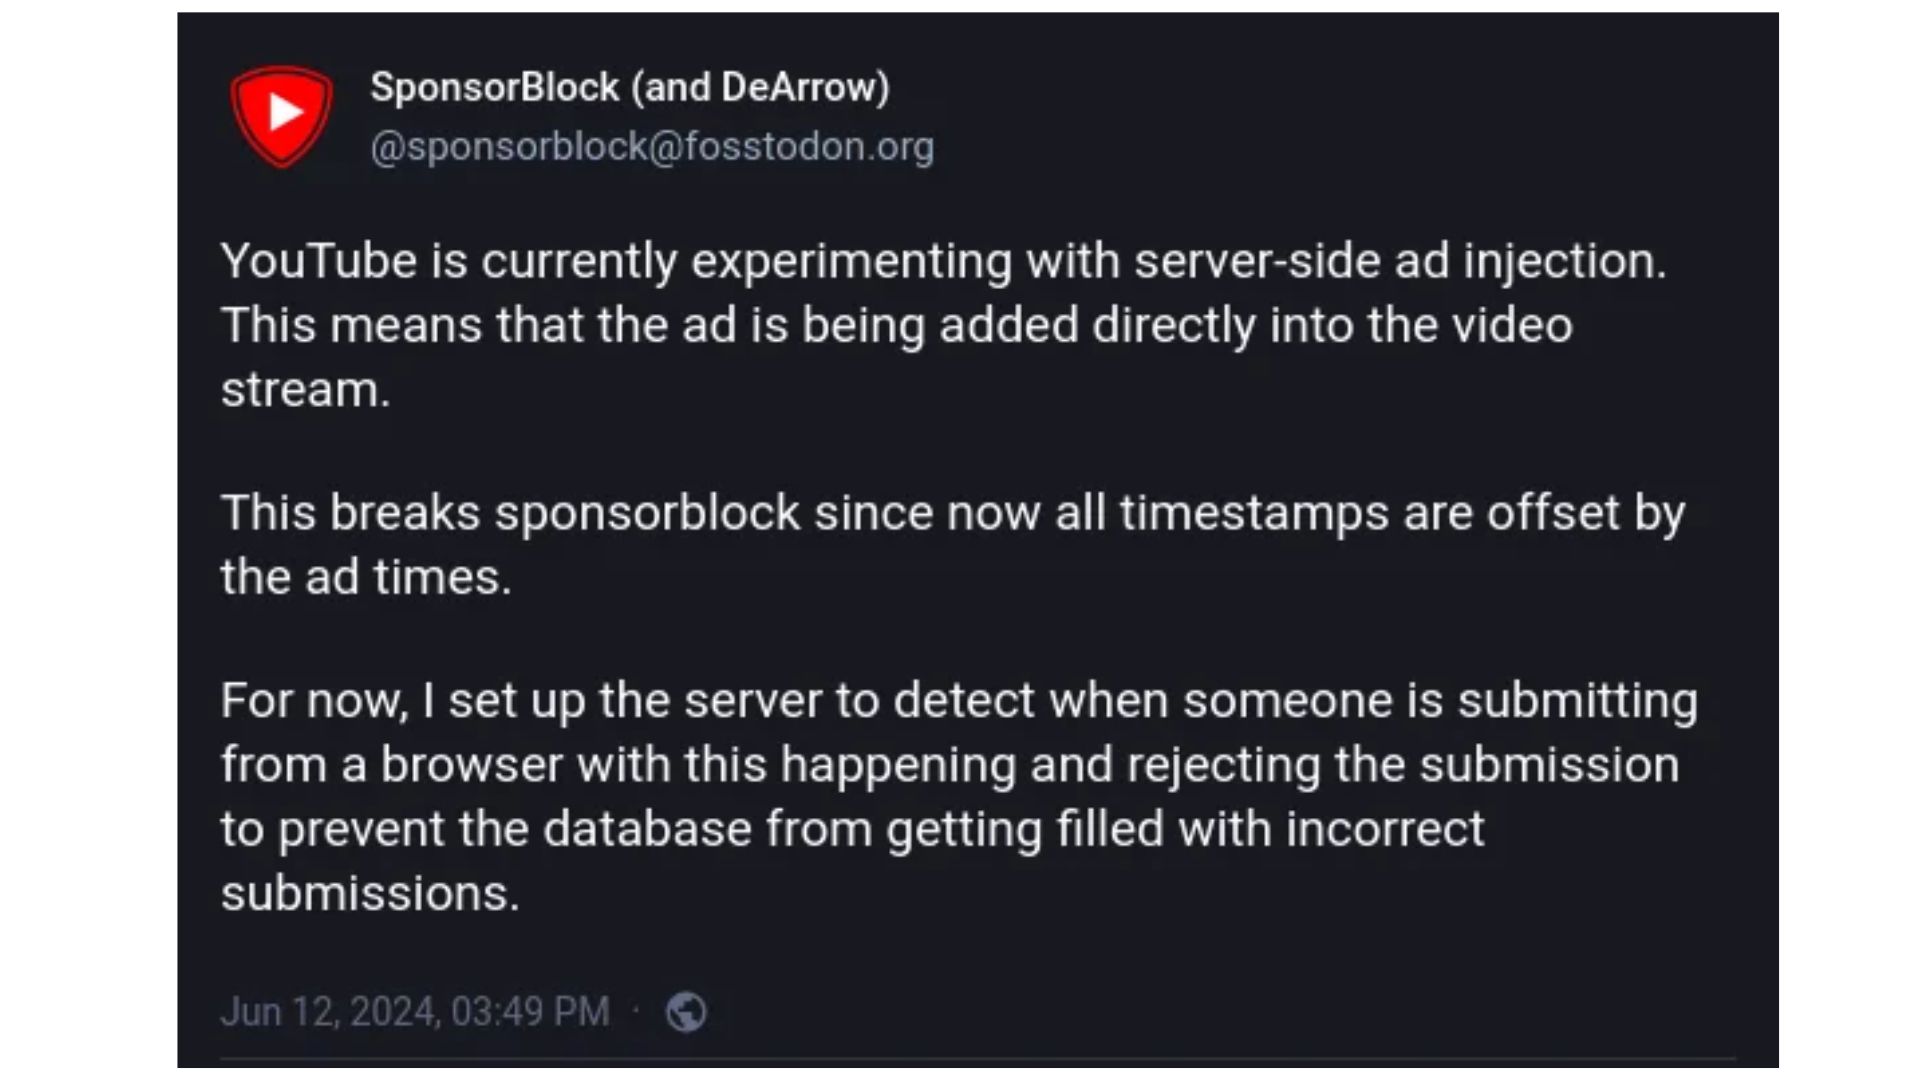The width and height of the screenshot is (1920, 1080).
Task: Open the SponsorBlock (and DeArrow) display name
Action: click(x=629, y=88)
